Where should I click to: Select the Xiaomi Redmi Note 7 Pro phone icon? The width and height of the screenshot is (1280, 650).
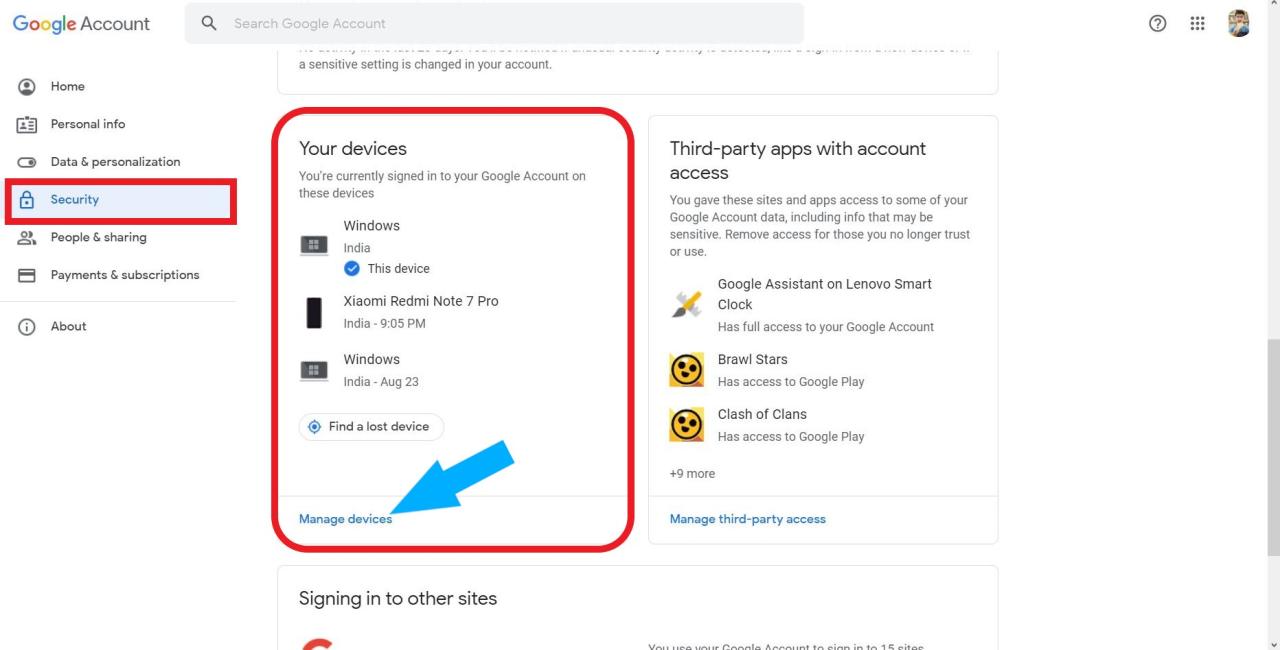point(314,313)
